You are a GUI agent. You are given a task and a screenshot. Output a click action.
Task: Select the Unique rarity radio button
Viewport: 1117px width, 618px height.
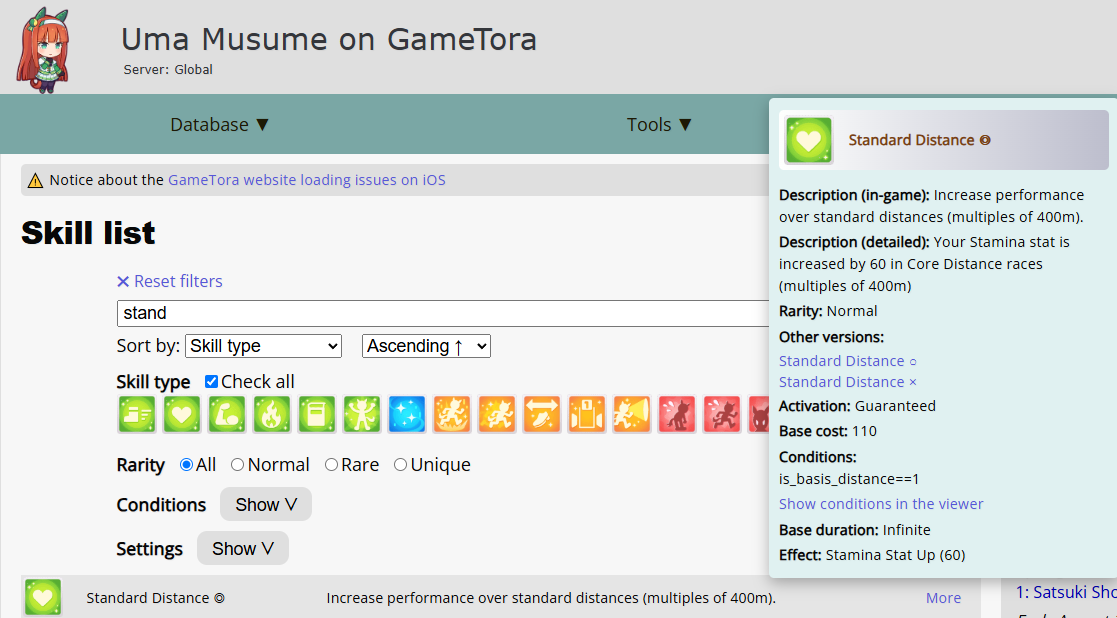400,465
